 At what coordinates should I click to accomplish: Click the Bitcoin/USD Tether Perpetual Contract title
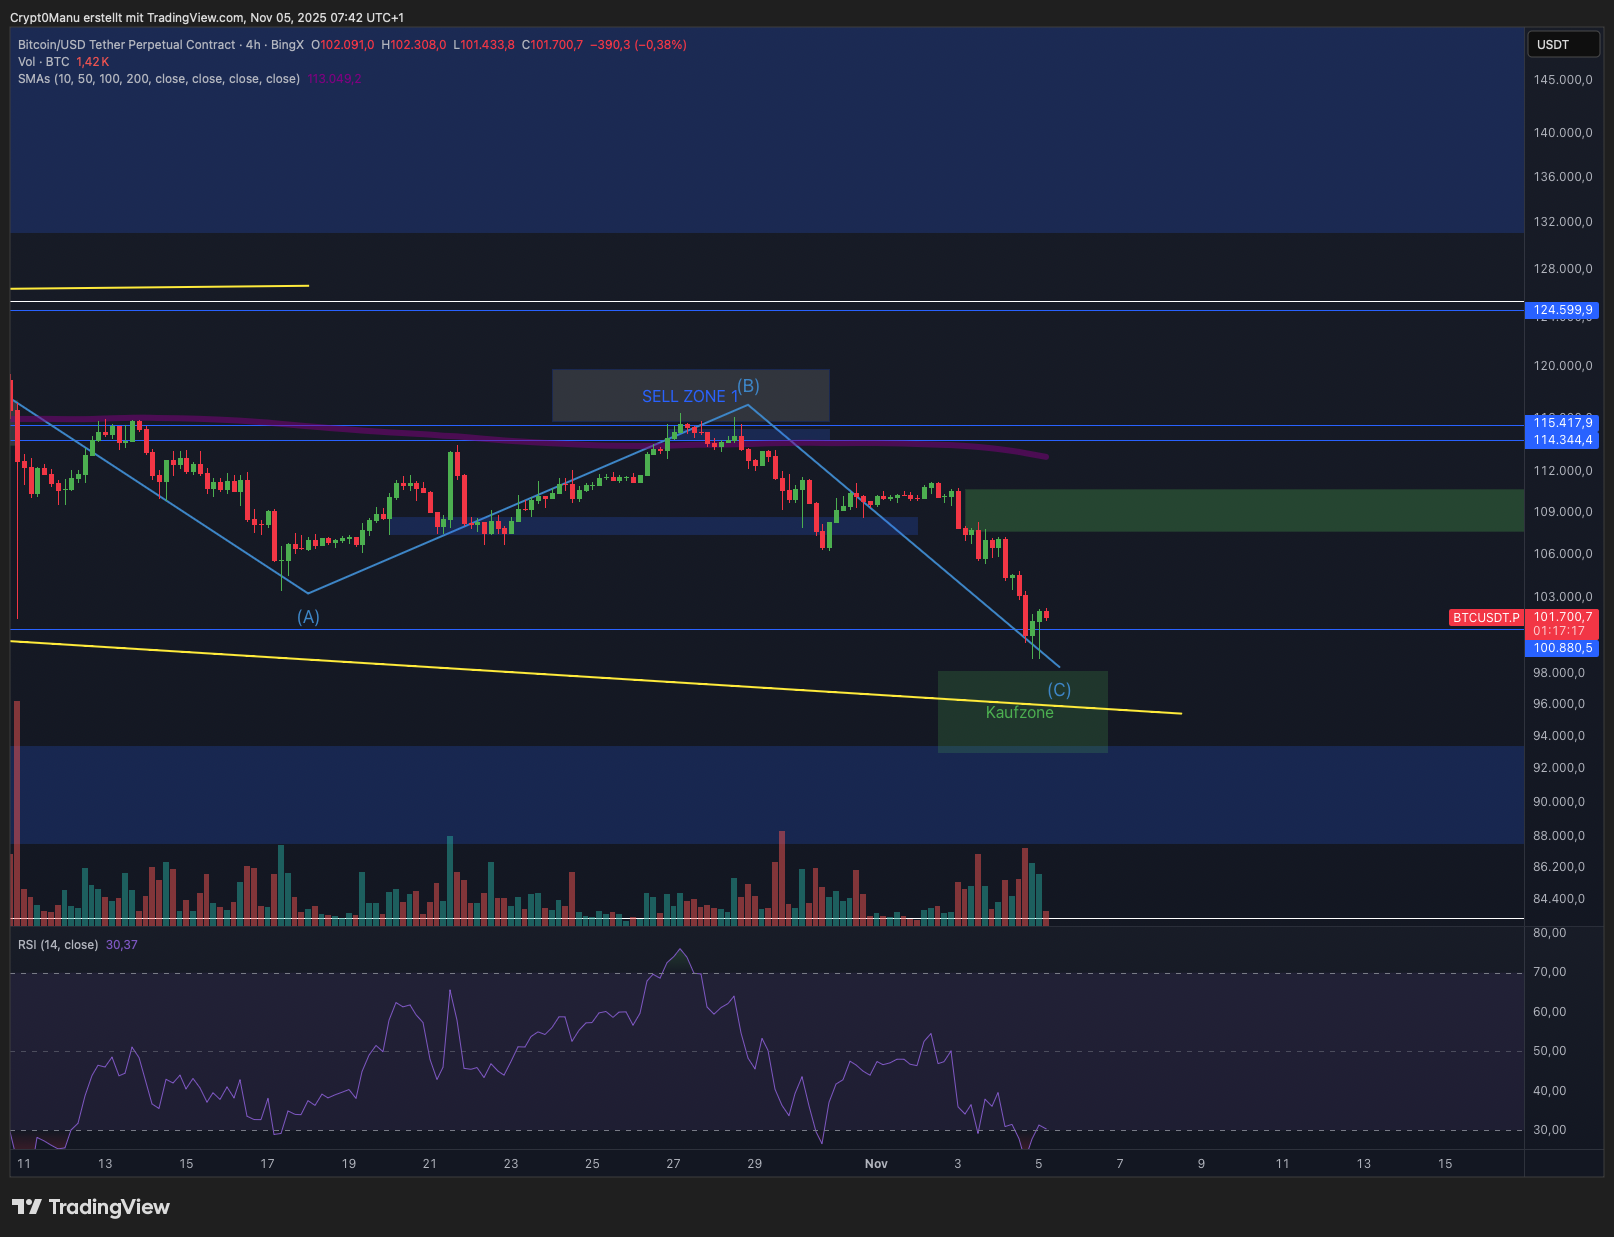[x=126, y=45]
